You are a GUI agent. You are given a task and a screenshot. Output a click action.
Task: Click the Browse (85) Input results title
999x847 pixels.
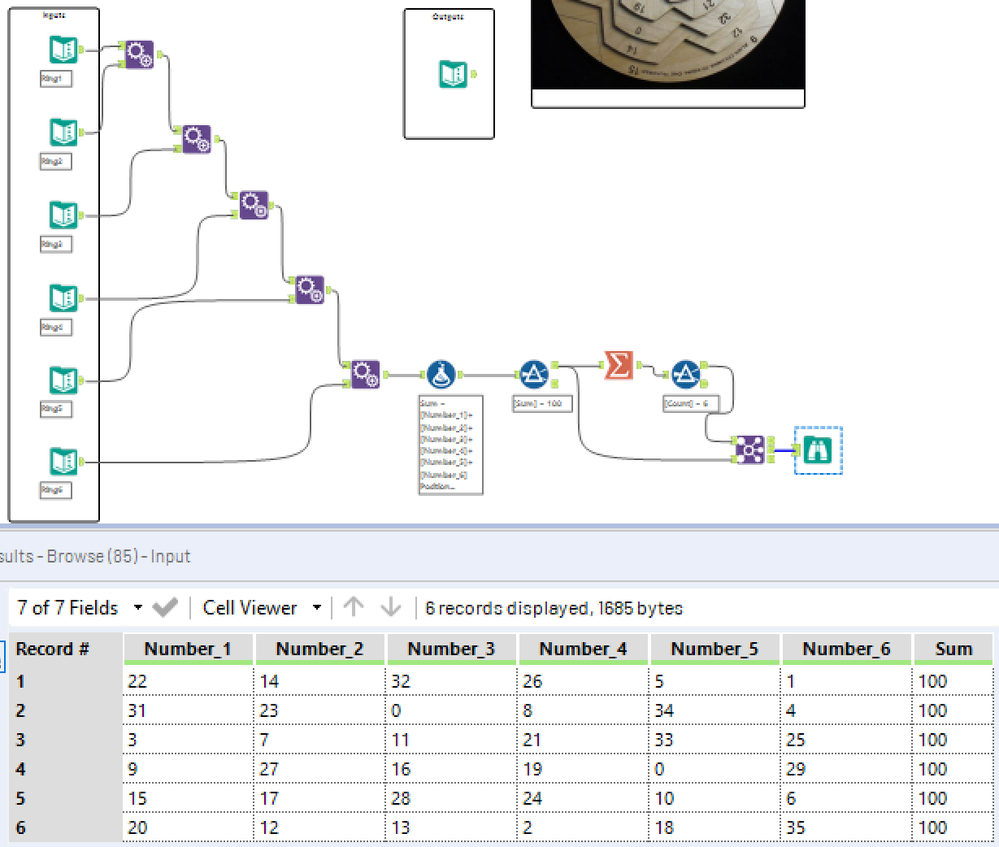tap(96, 556)
